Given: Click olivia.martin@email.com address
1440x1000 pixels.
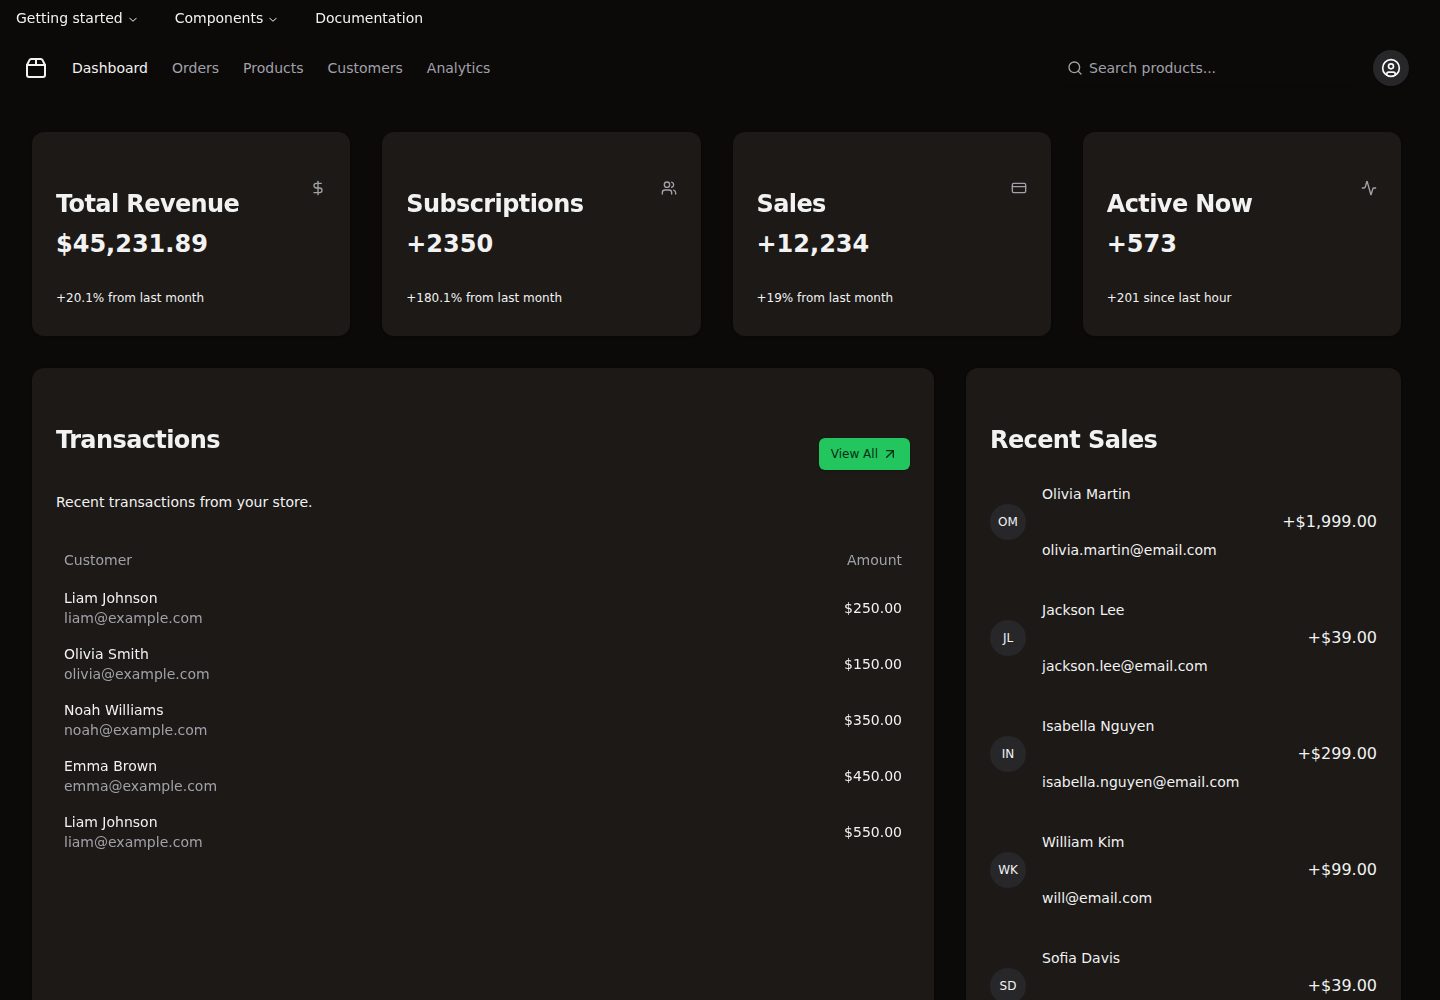Looking at the screenshot, I should click(1129, 550).
